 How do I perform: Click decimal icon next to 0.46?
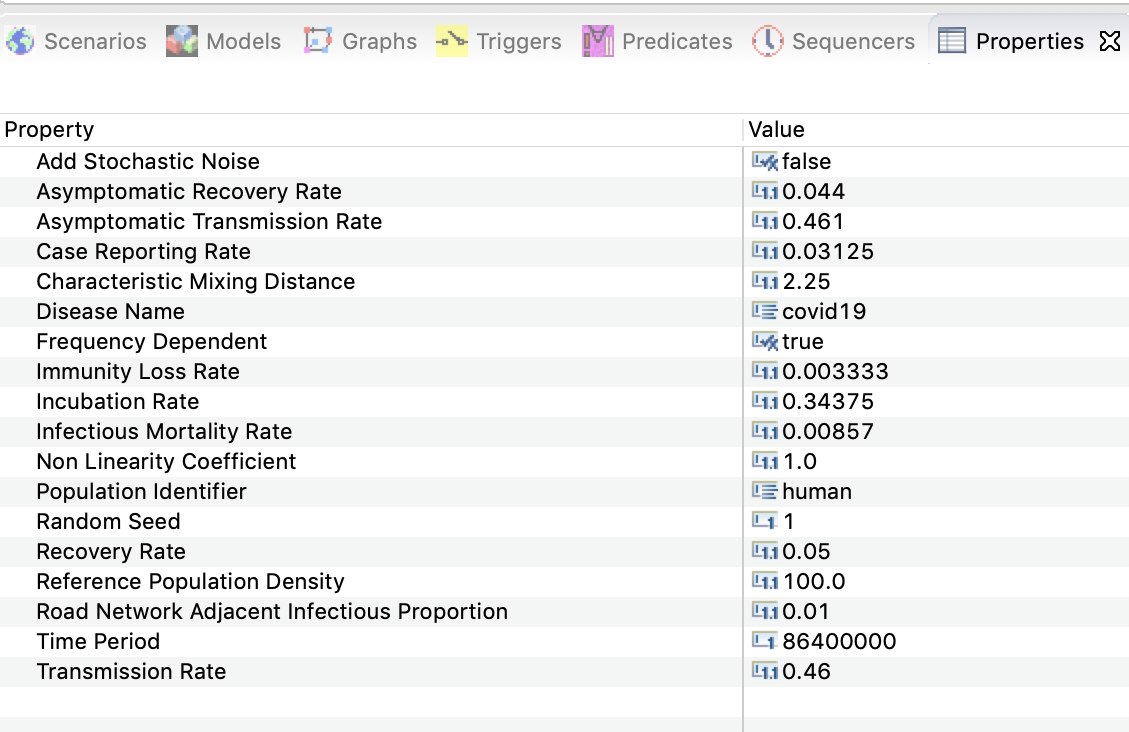click(765, 672)
